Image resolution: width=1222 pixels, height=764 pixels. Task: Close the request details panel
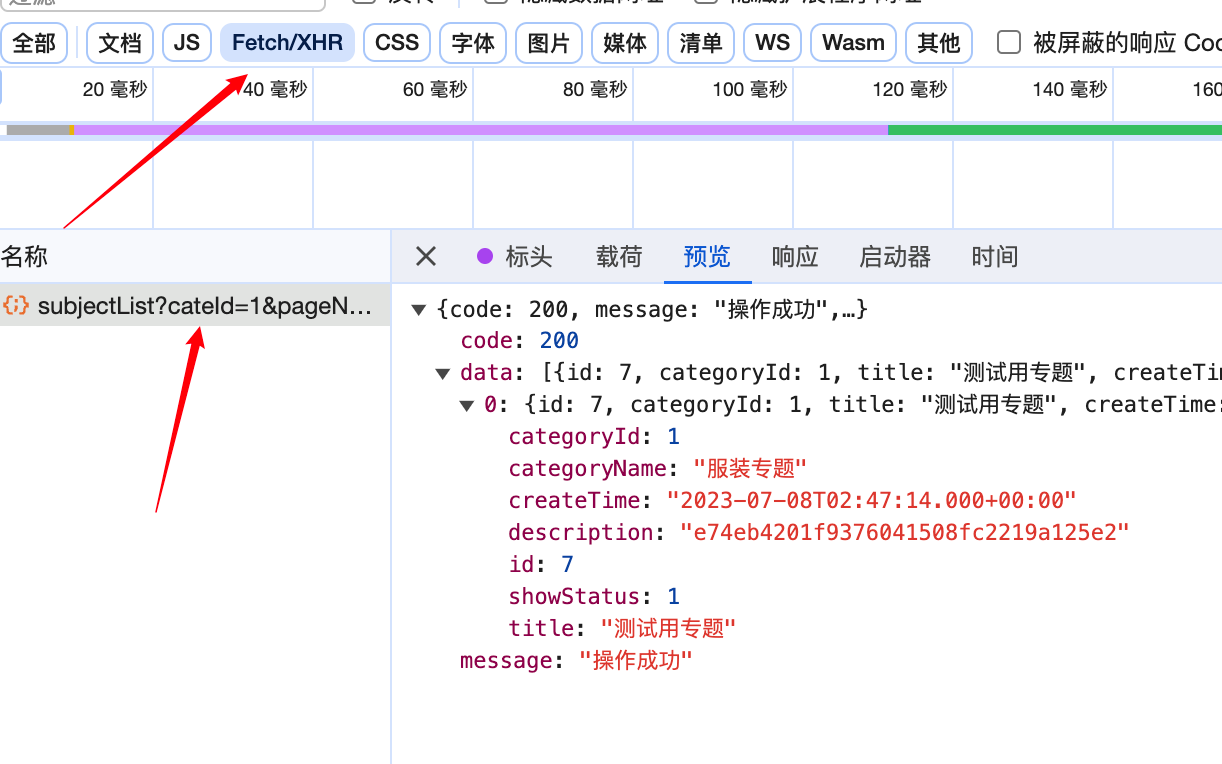pyautogui.click(x=426, y=257)
